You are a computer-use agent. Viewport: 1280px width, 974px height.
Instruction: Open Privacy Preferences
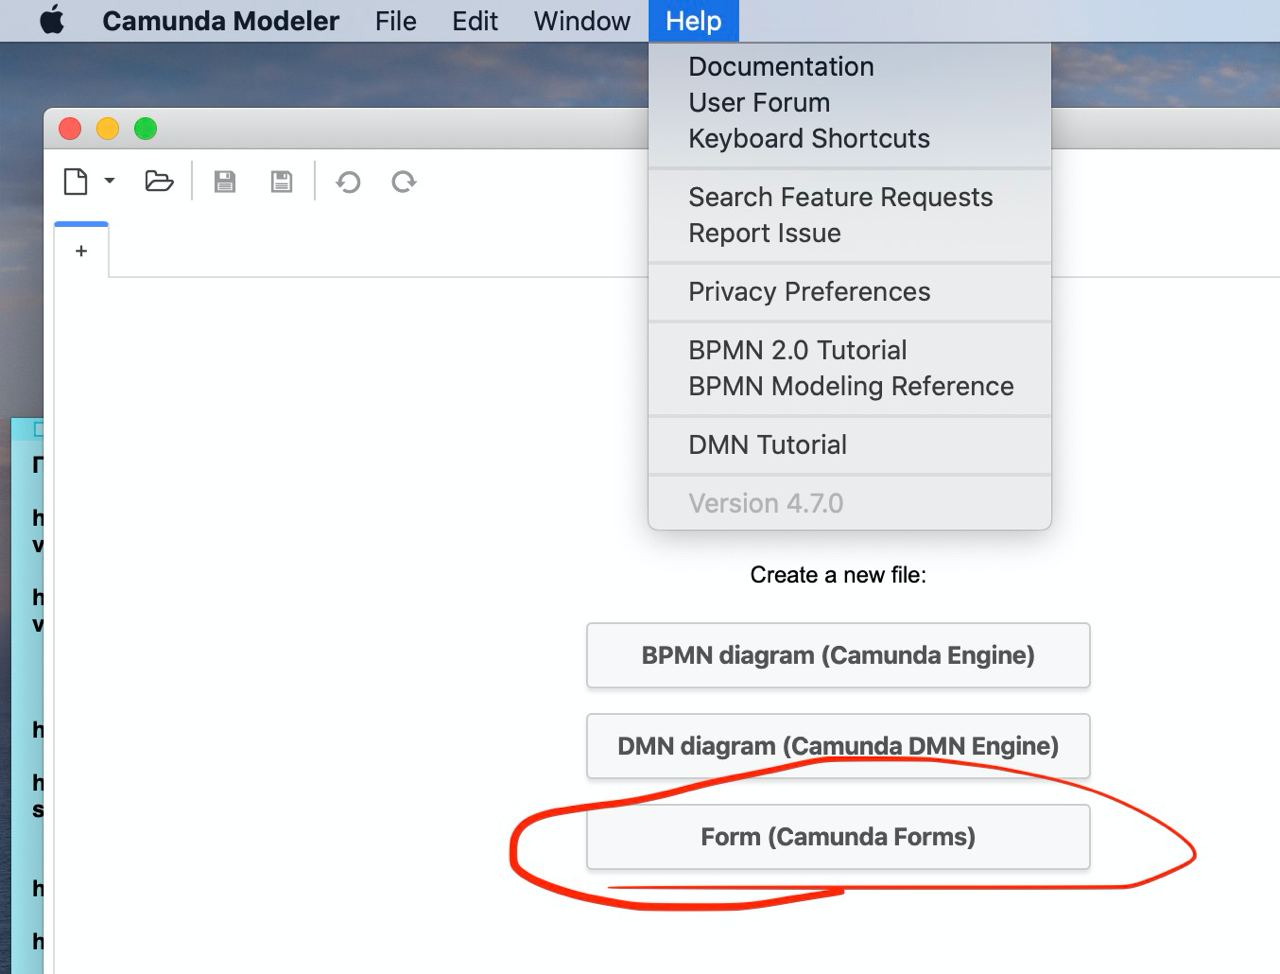point(850,292)
